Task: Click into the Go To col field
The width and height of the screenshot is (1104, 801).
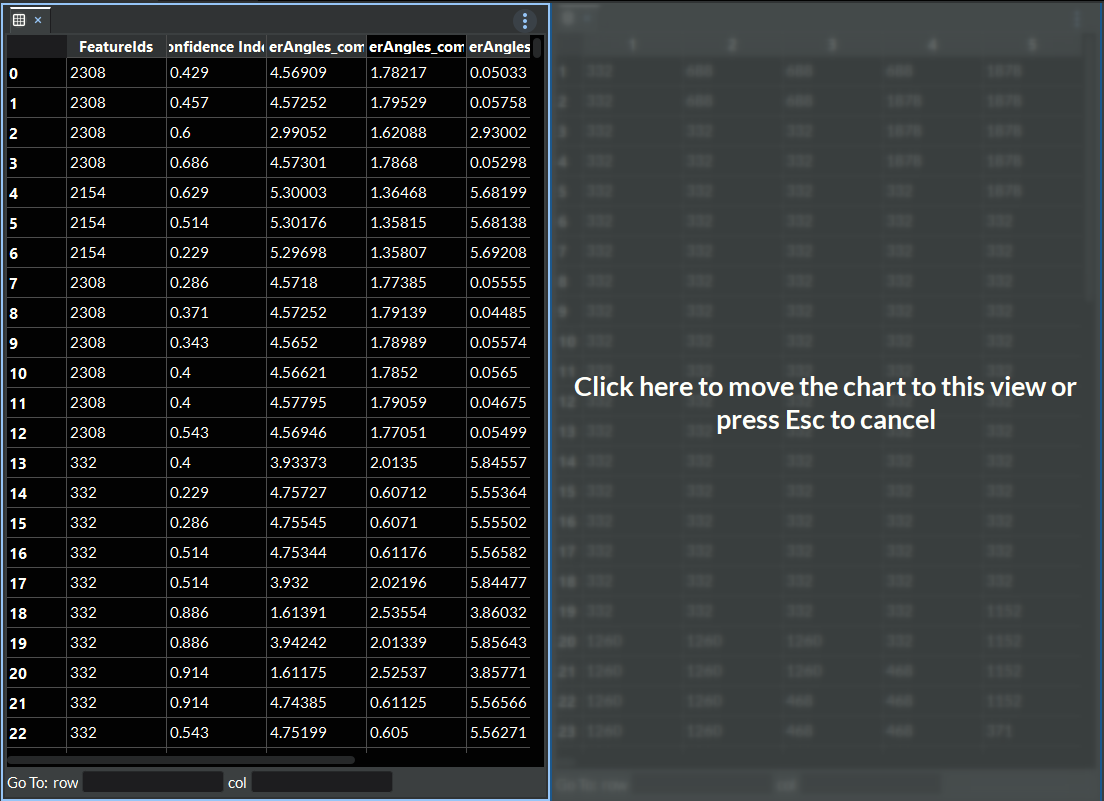Action: coord(321,782)
